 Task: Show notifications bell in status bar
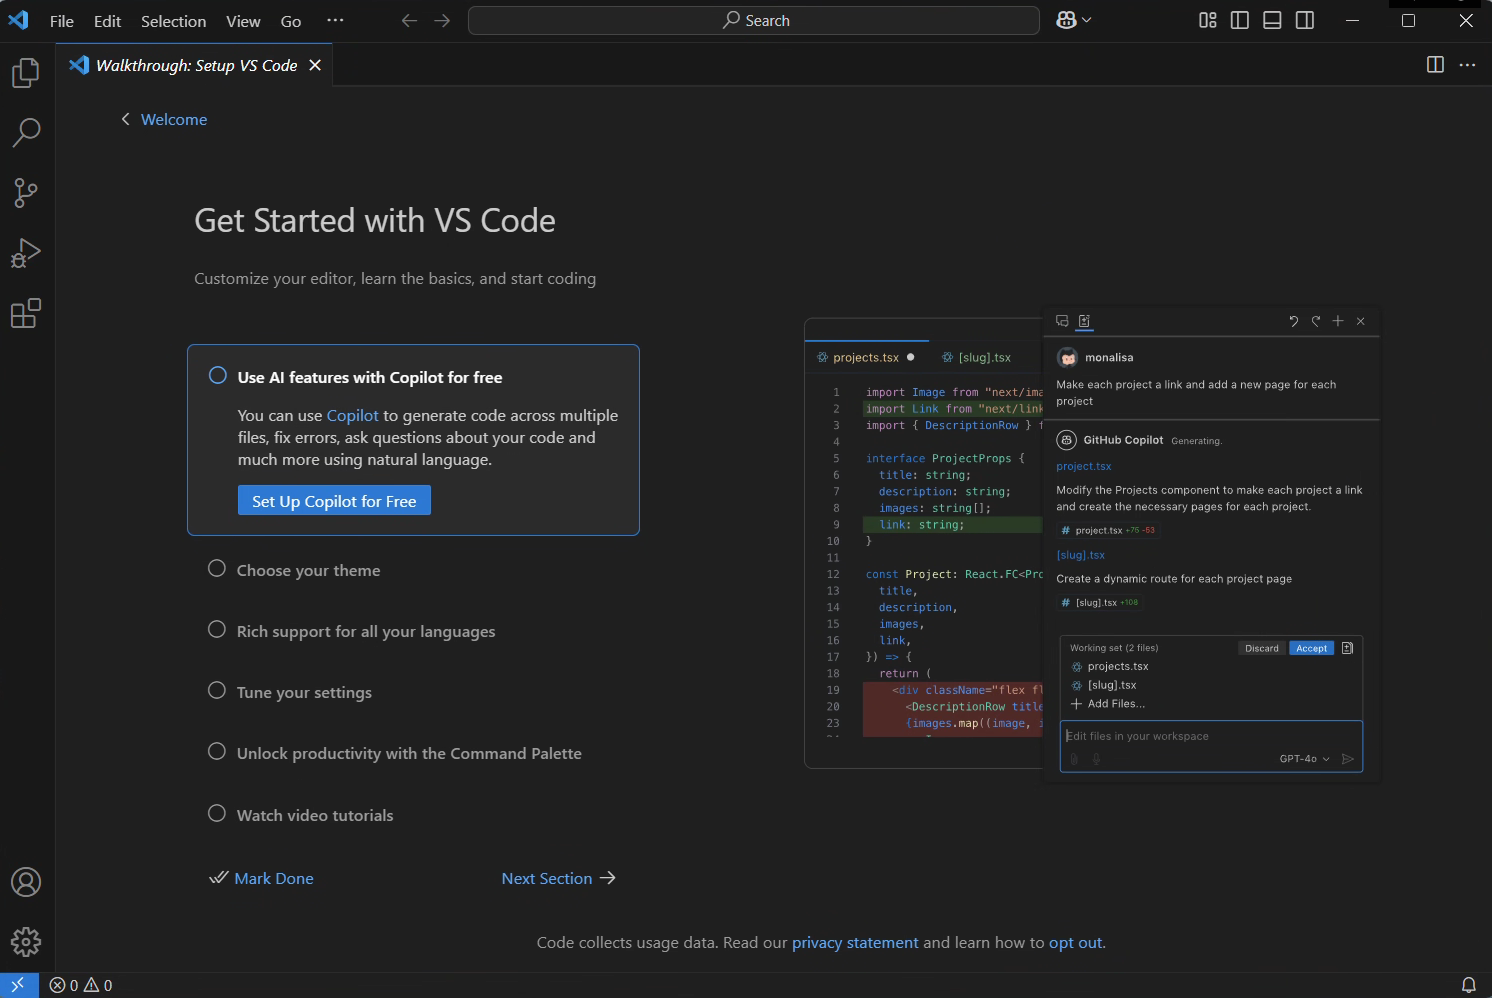[x=1469, y=985]
